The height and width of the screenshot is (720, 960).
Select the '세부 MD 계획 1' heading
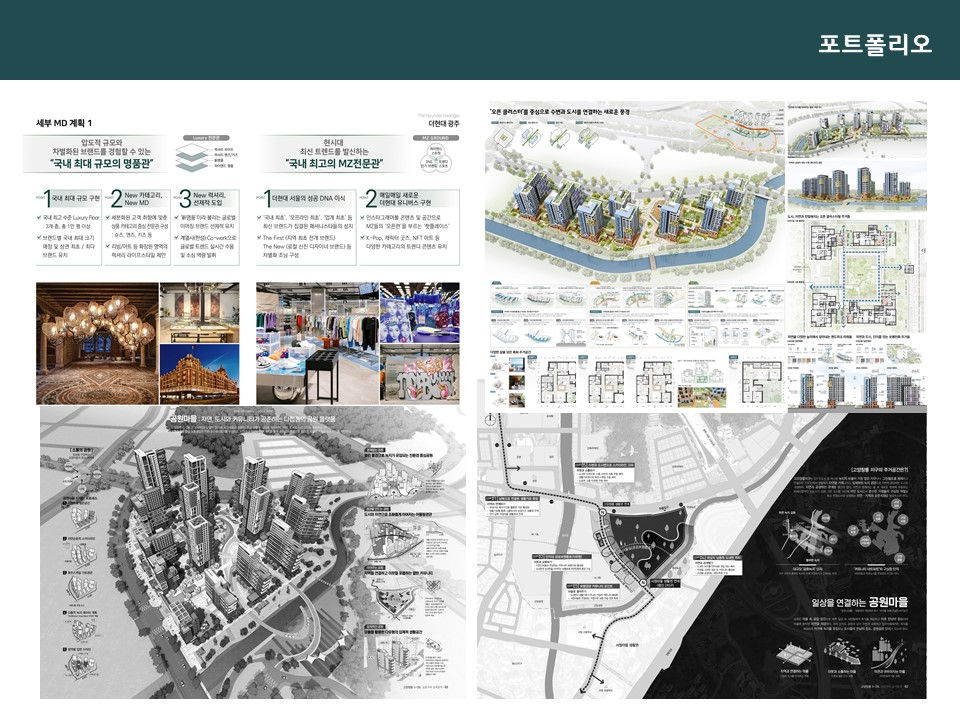tap(64, 123)
